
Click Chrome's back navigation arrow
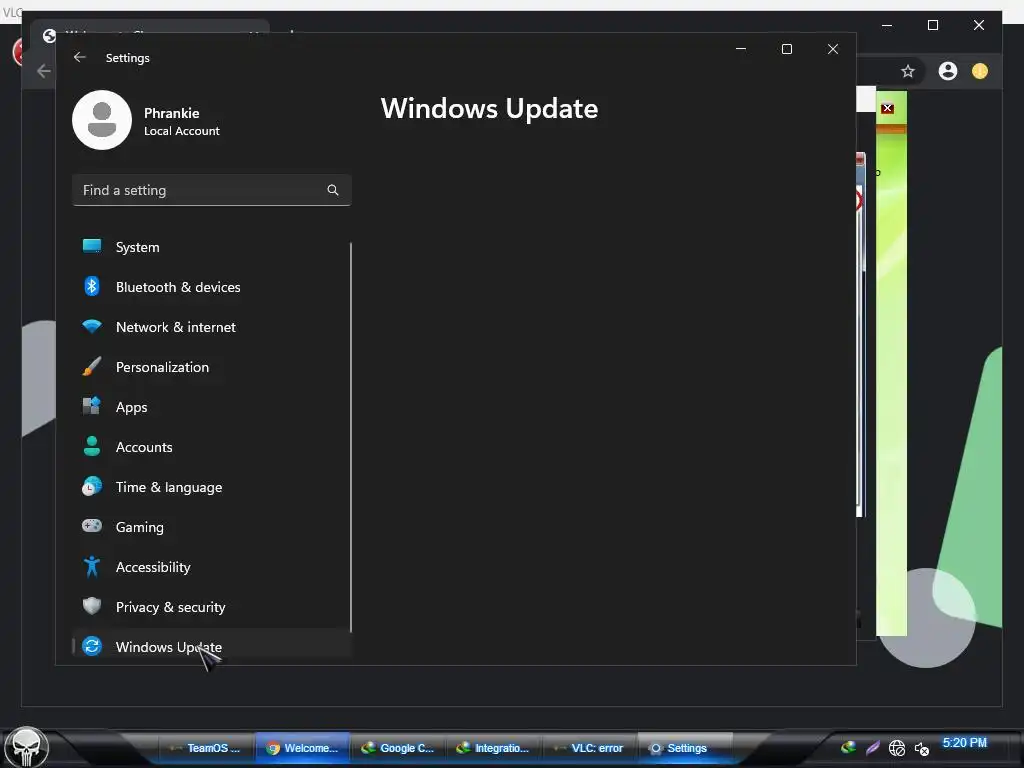coord(44,71)
